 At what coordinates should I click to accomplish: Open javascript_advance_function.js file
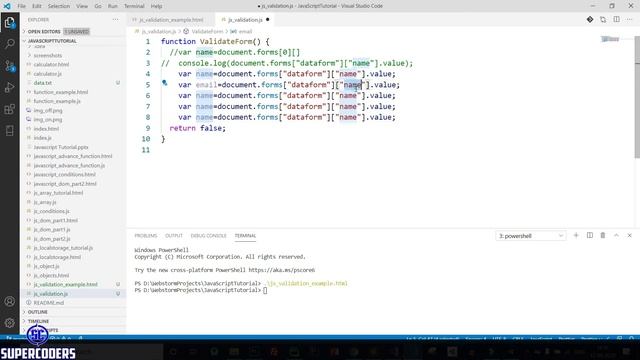(69, 165)
